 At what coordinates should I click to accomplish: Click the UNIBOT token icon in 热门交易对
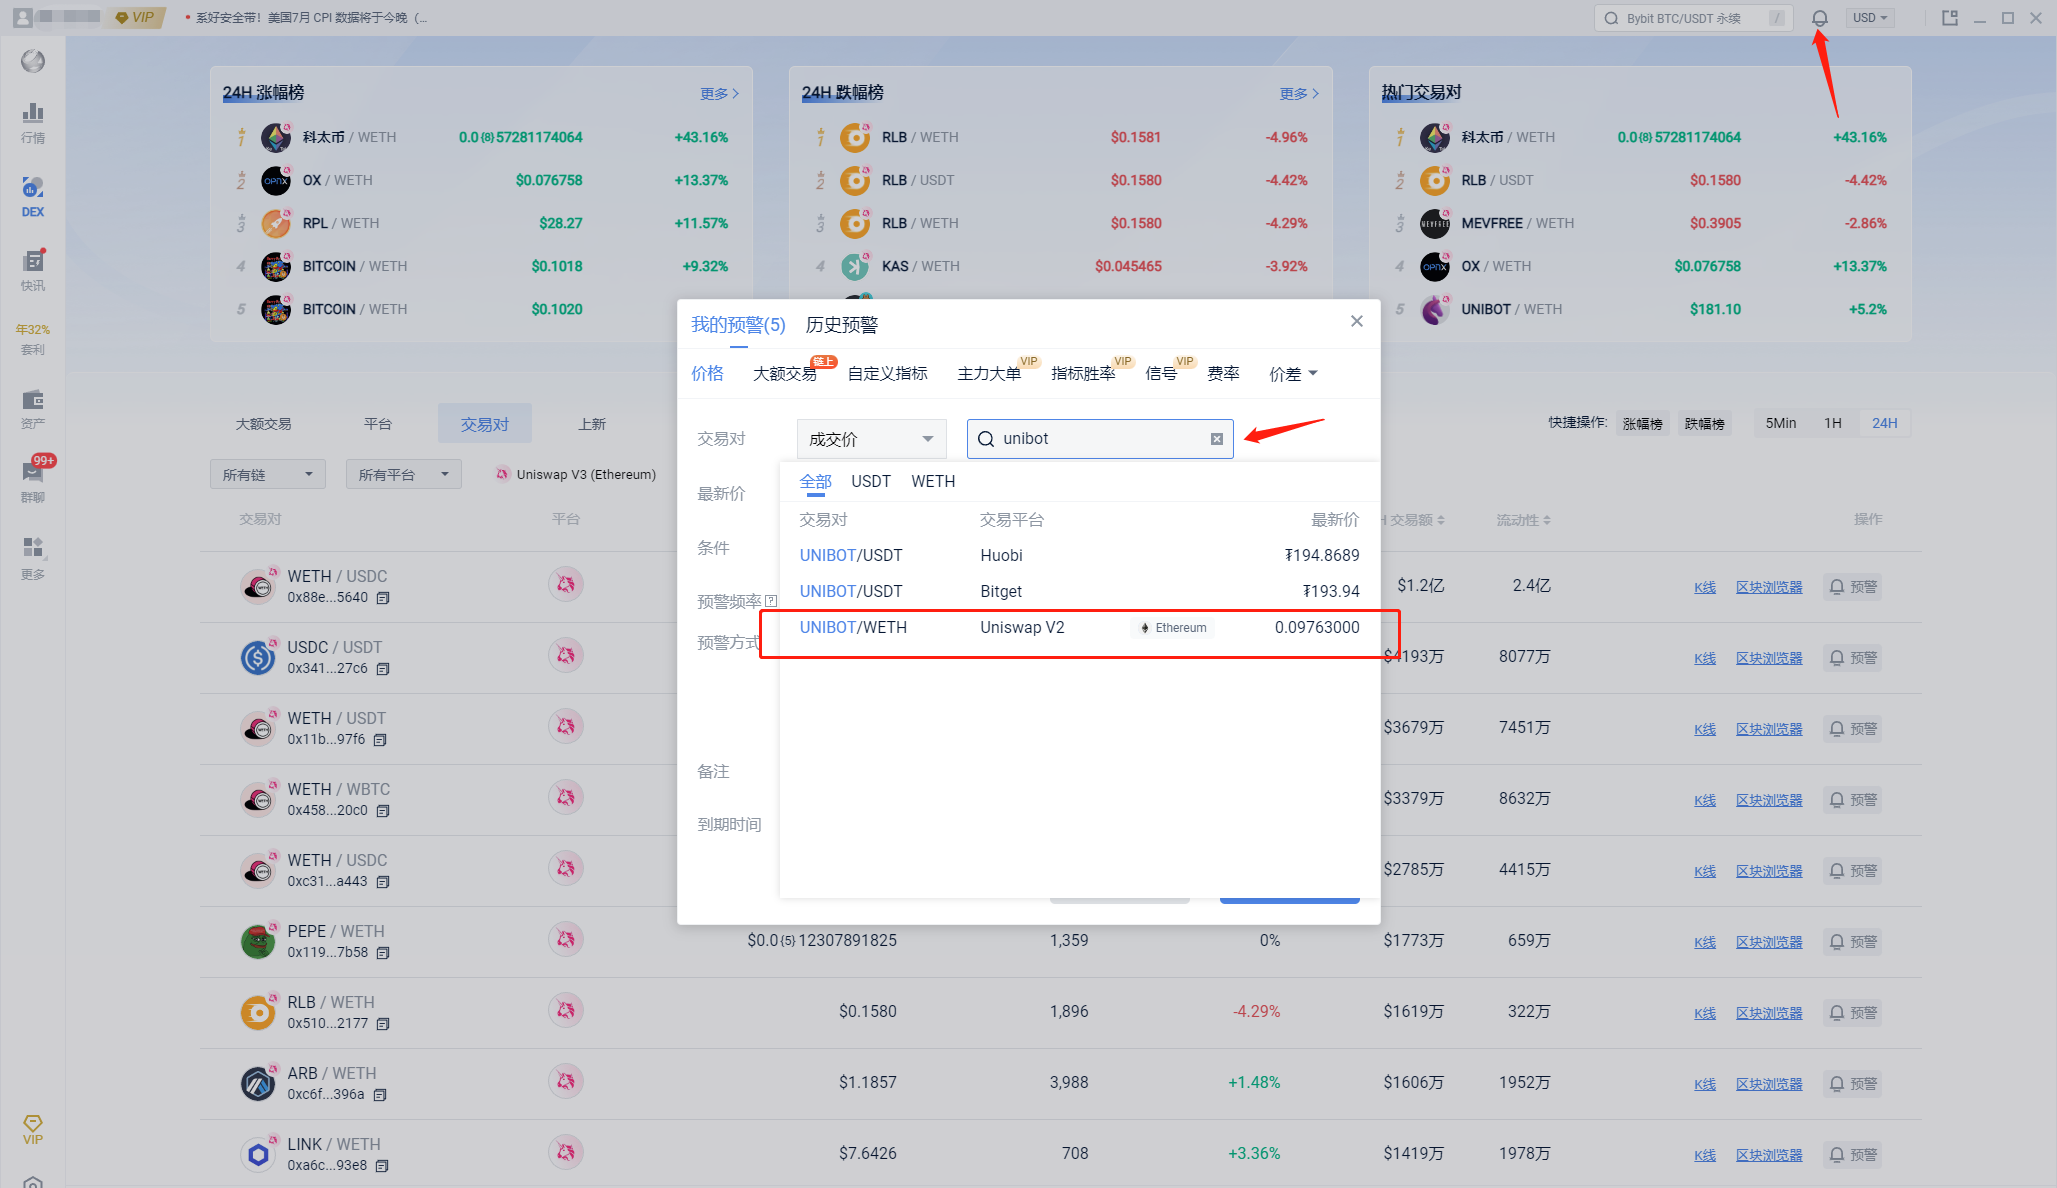(x=1435, y=309)
